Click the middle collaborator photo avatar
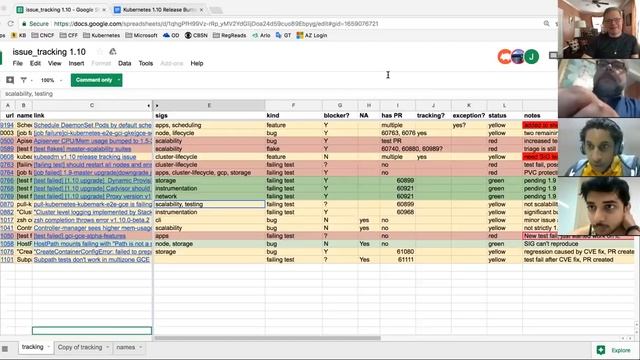This screenshot has width=640, height=360. click(518, 57)
